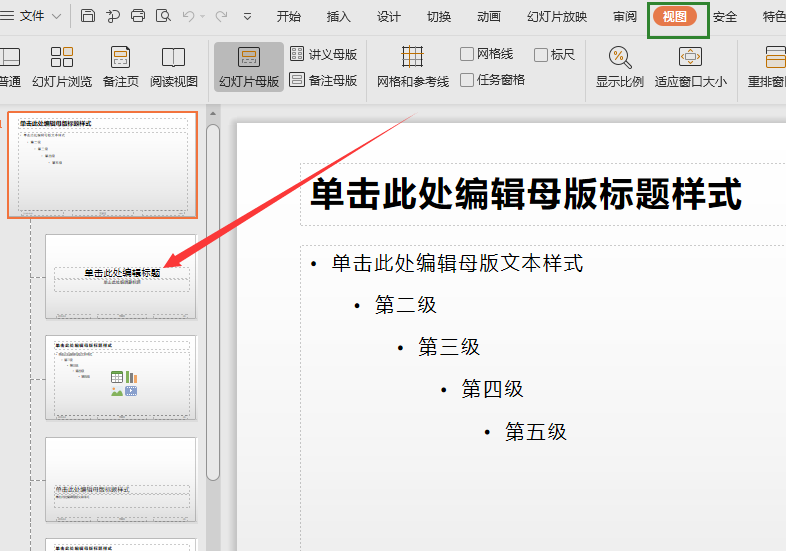Select the title slide layout thumbnail

[121, 276]
